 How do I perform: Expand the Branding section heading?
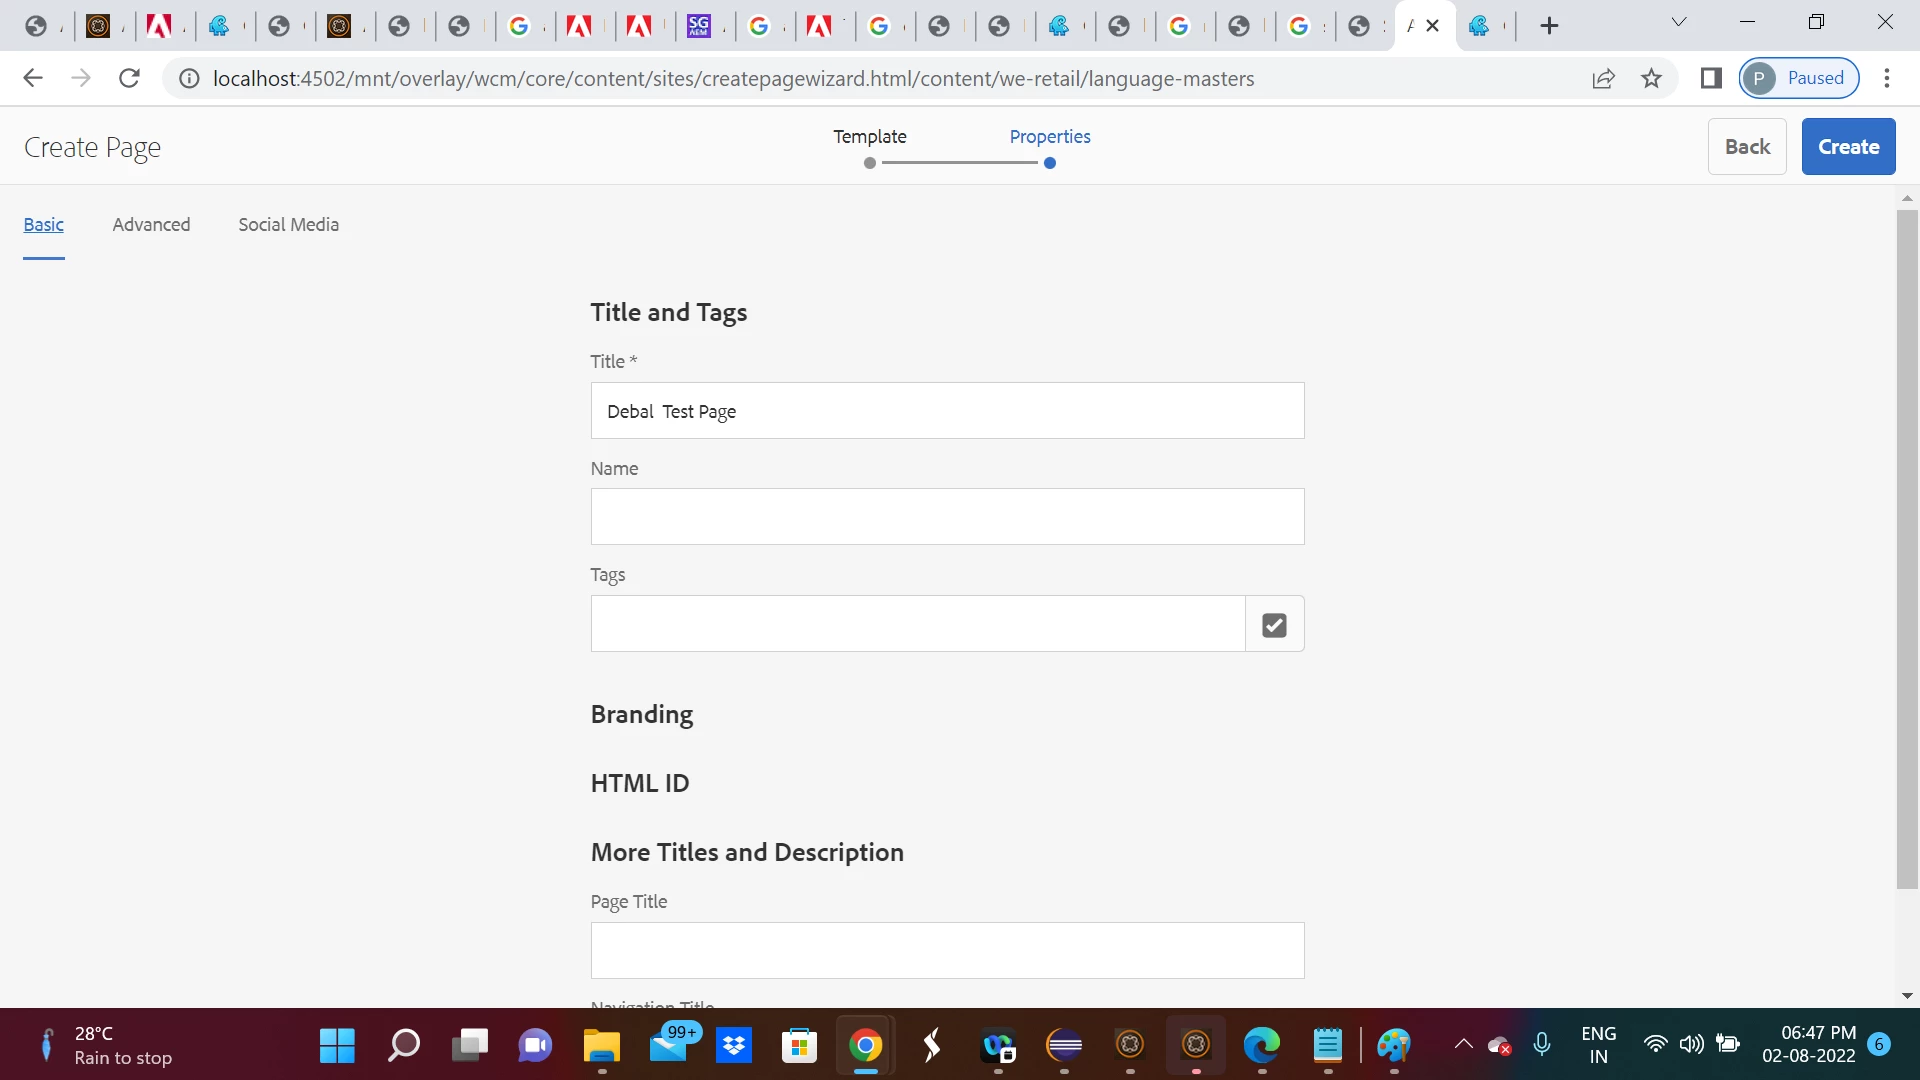point(642,714)
